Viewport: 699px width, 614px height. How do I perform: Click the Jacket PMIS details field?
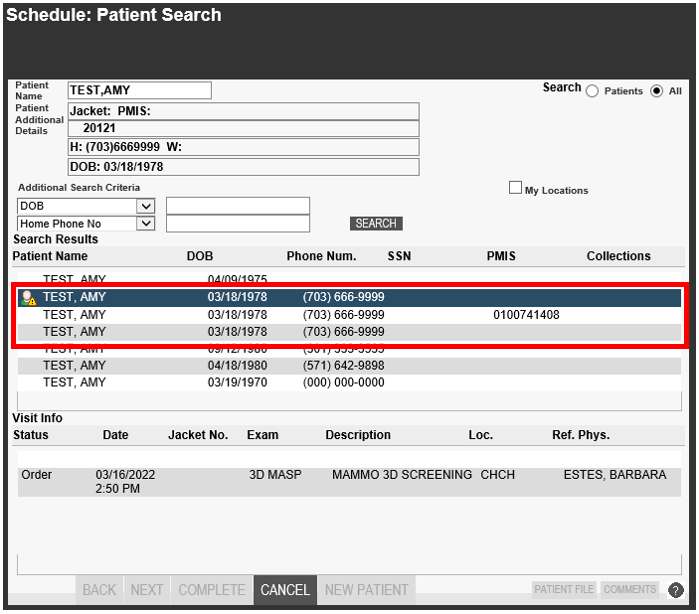click(x=243, y=111)
